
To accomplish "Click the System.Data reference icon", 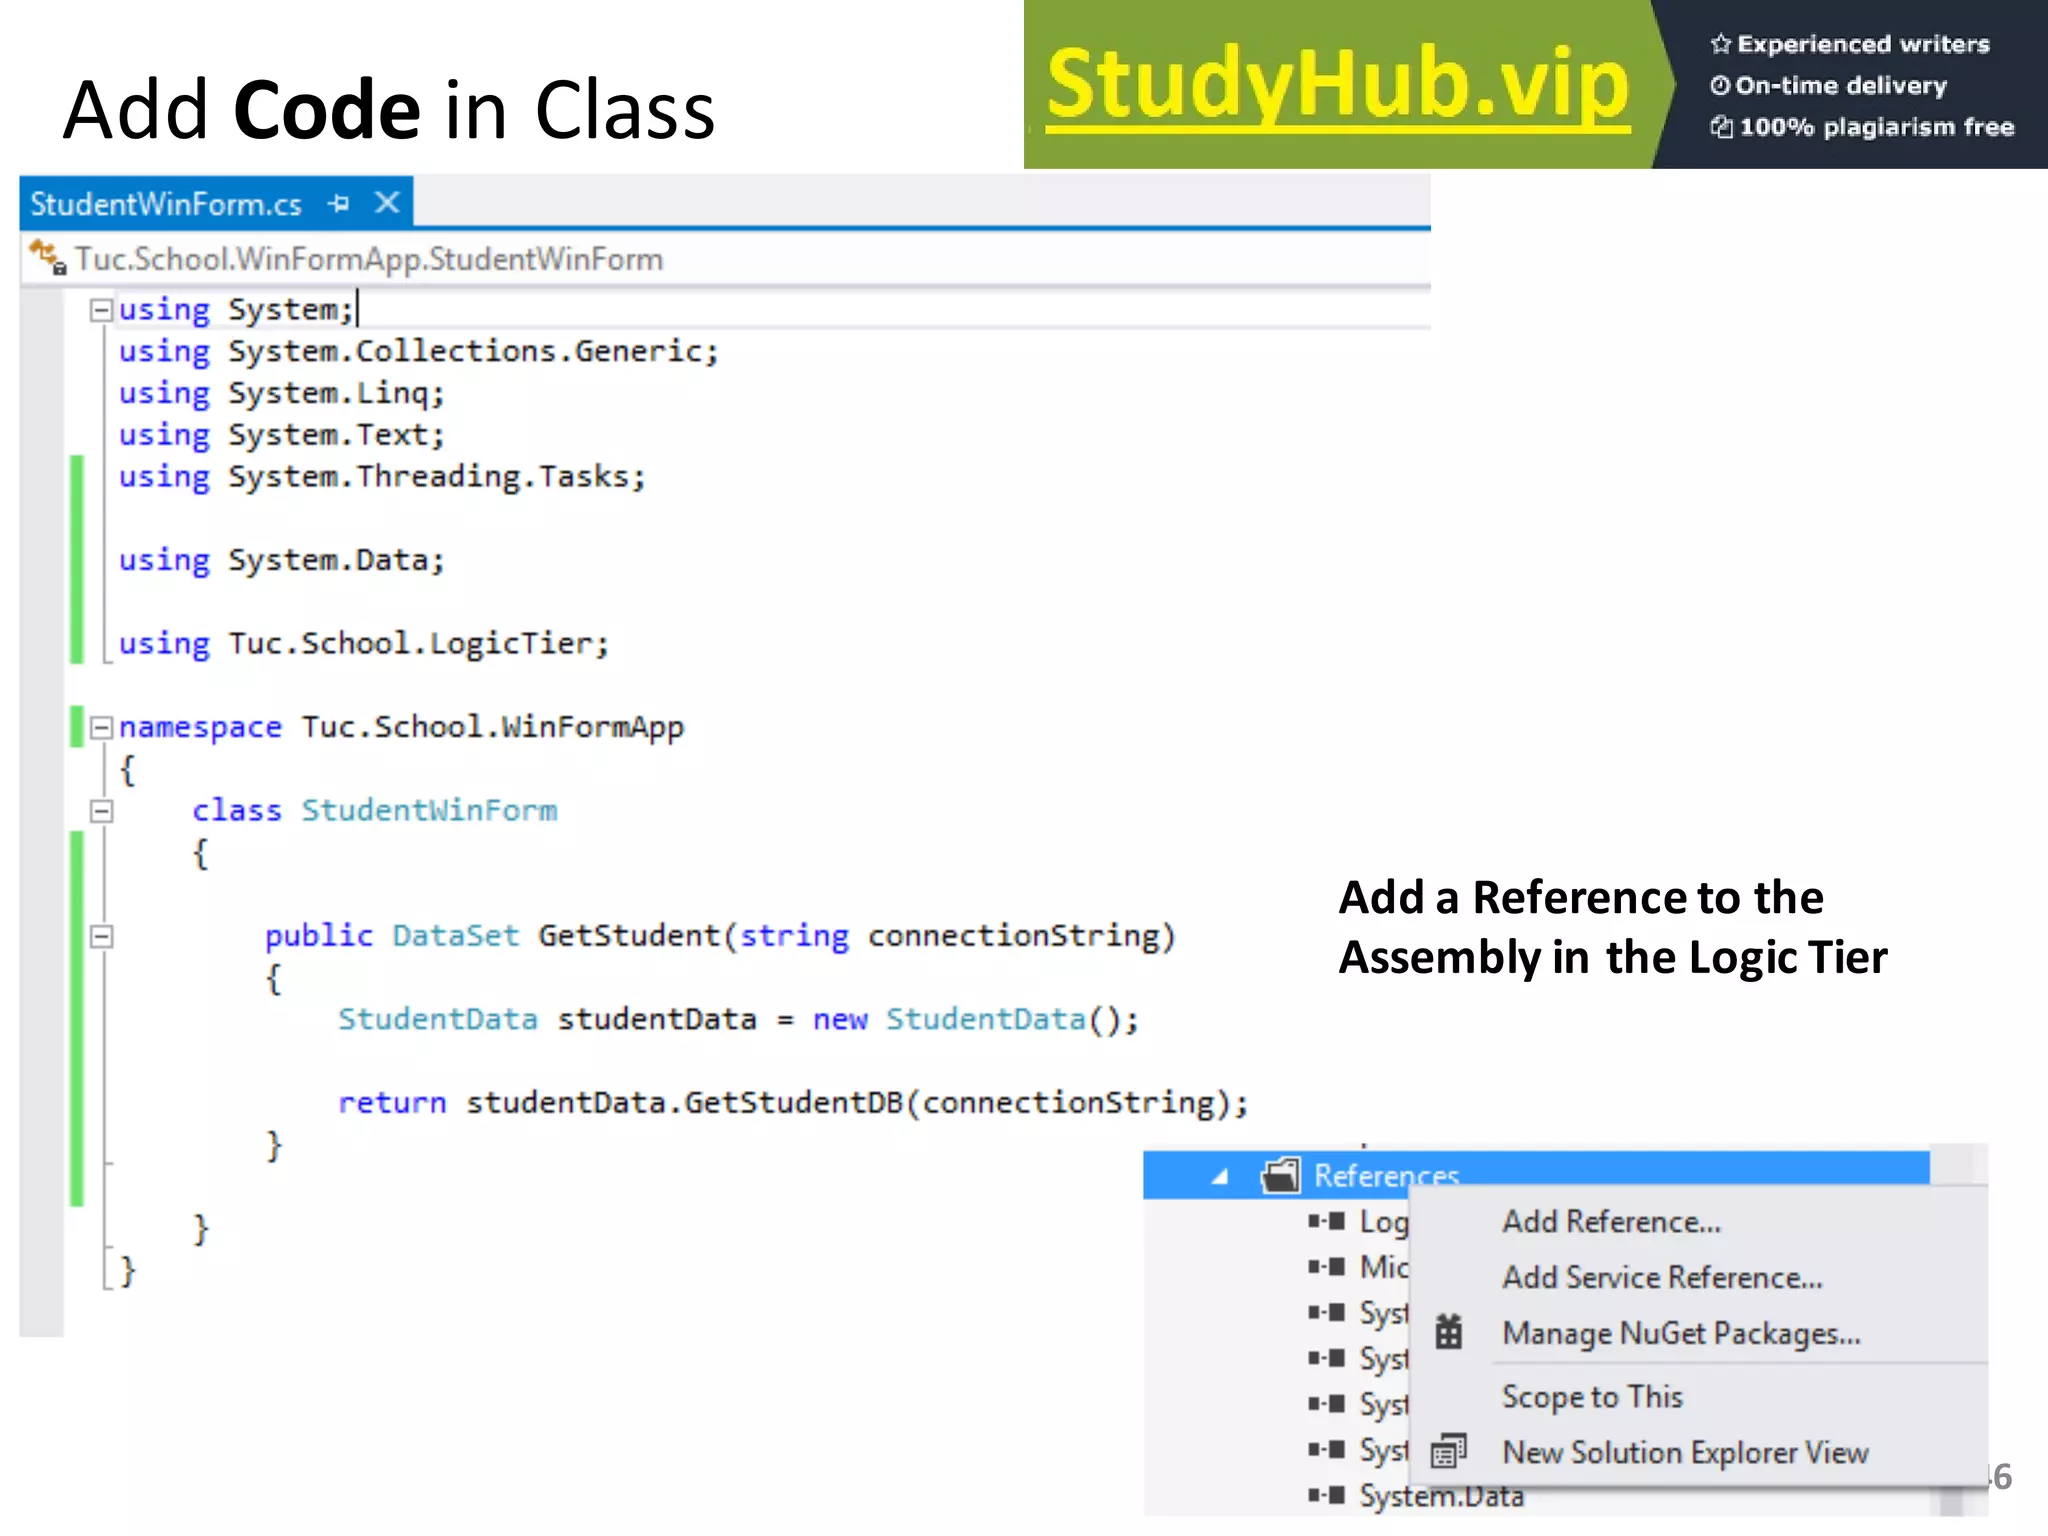I will pyautogui.click(x=1327, y=1495).
